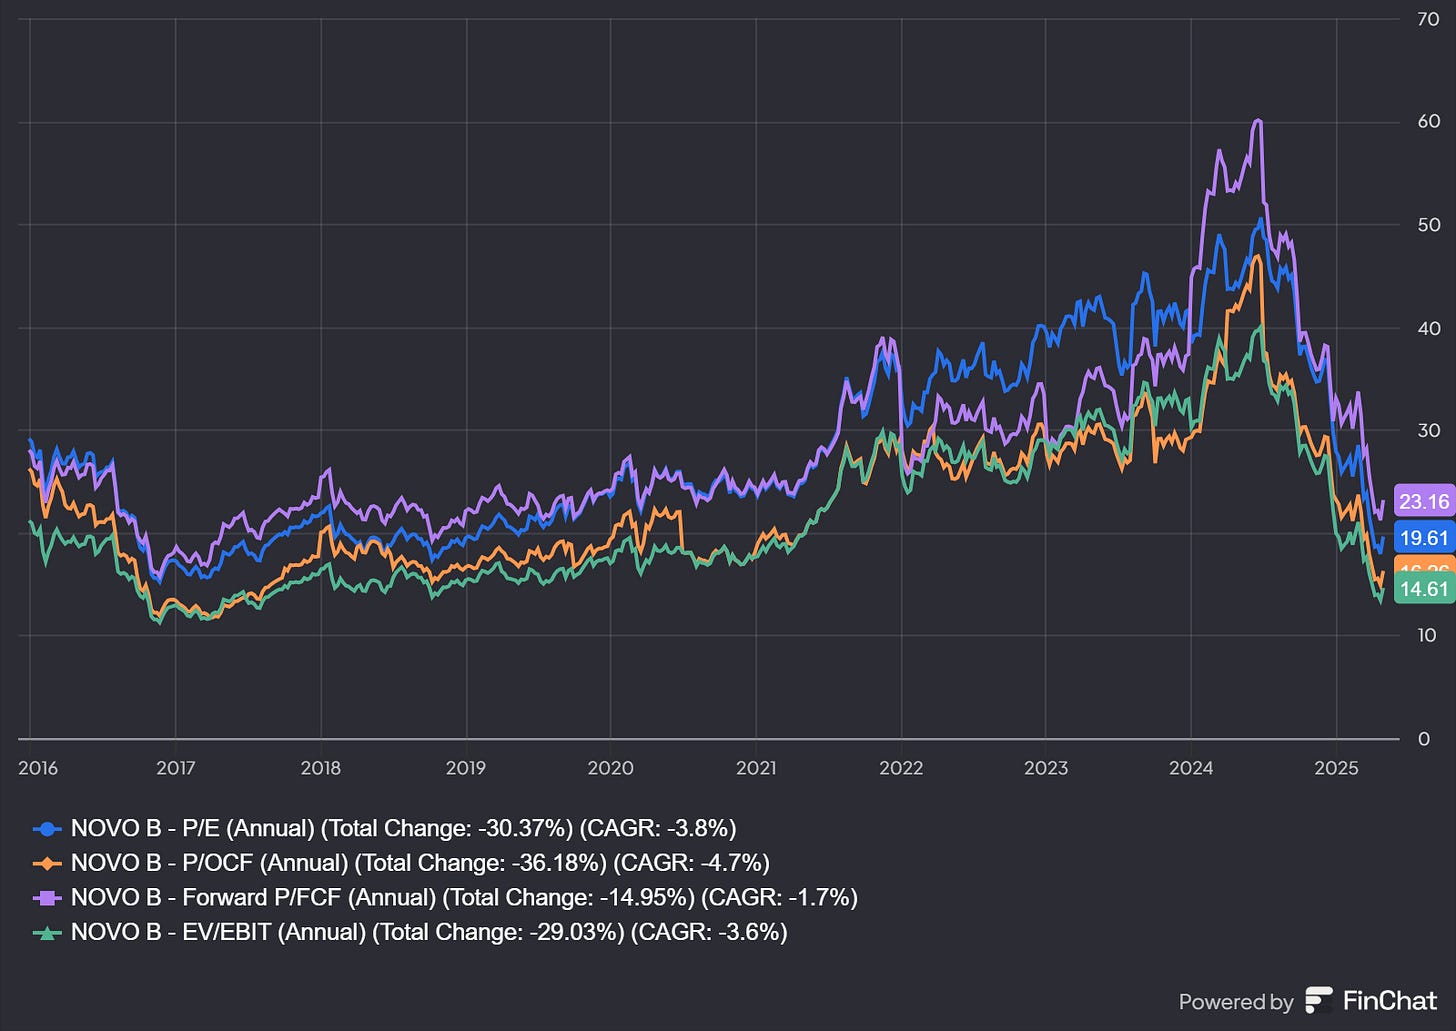Image resolution: width=1456 pixels, height=1031 pixels.
Task: Click the purple Forward P/FCF legend marker
Action: (47, 898)
